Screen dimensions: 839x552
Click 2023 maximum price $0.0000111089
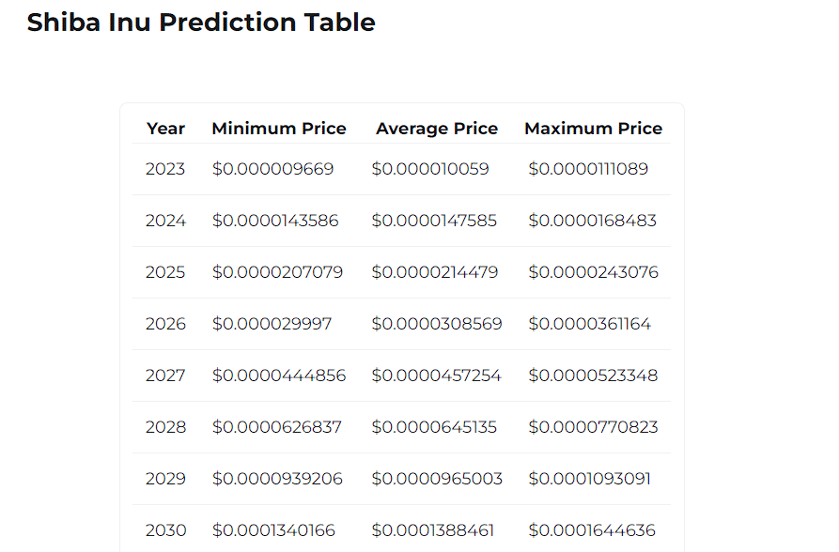coord(589,169)
